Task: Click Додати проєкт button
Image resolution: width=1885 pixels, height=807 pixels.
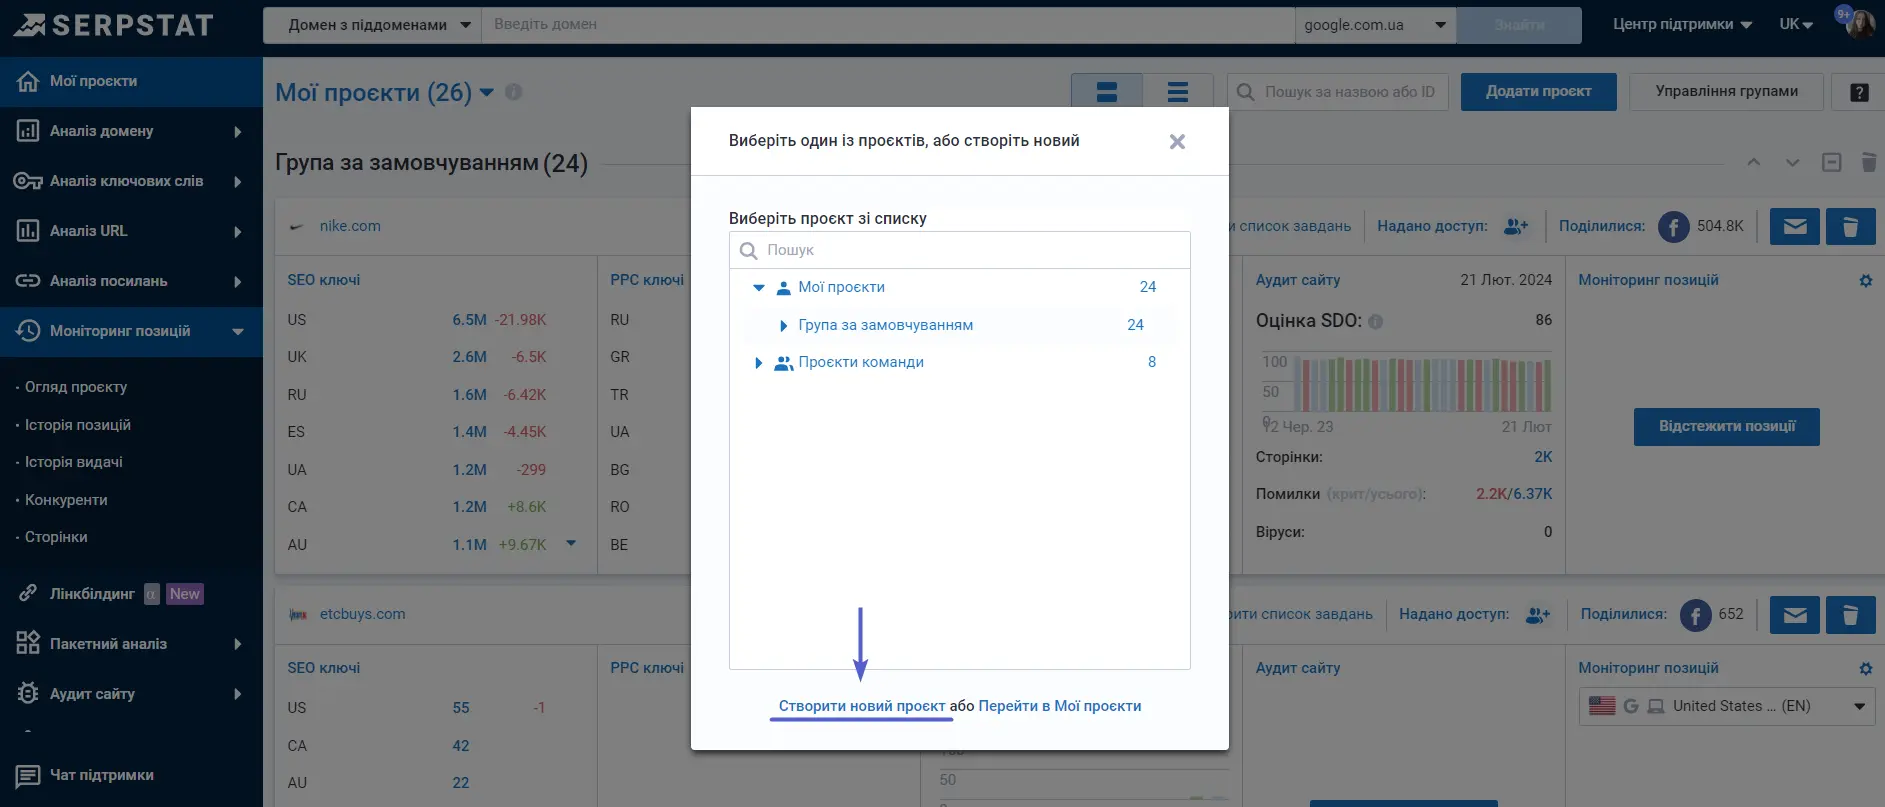Action: coord(1538,92)
